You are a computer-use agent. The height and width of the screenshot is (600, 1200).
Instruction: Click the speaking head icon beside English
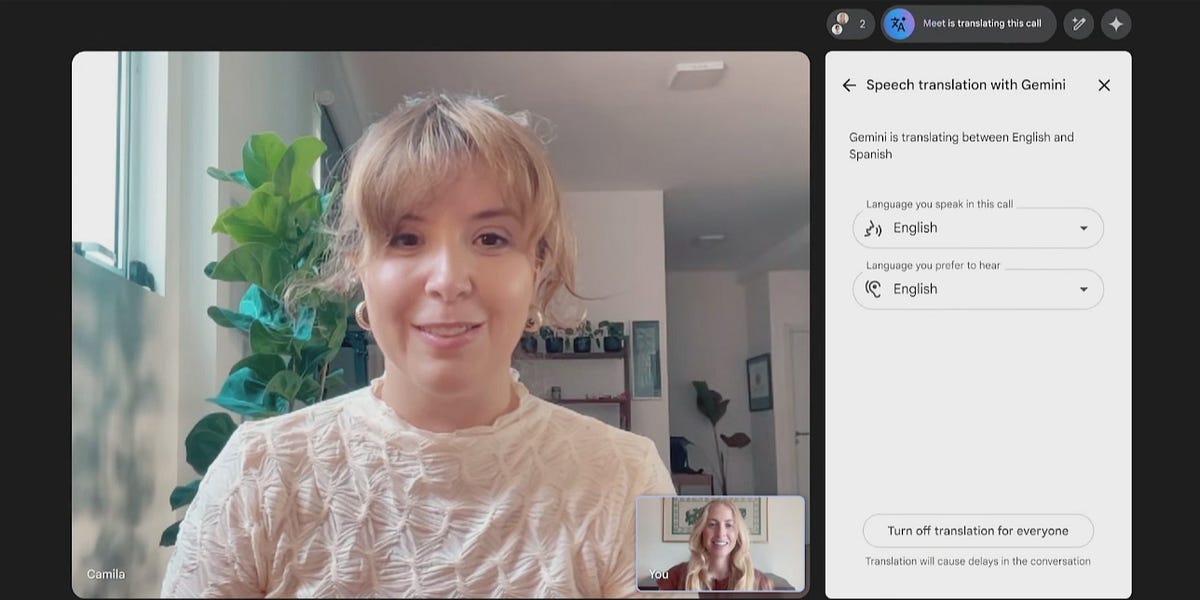coord(873,228)
